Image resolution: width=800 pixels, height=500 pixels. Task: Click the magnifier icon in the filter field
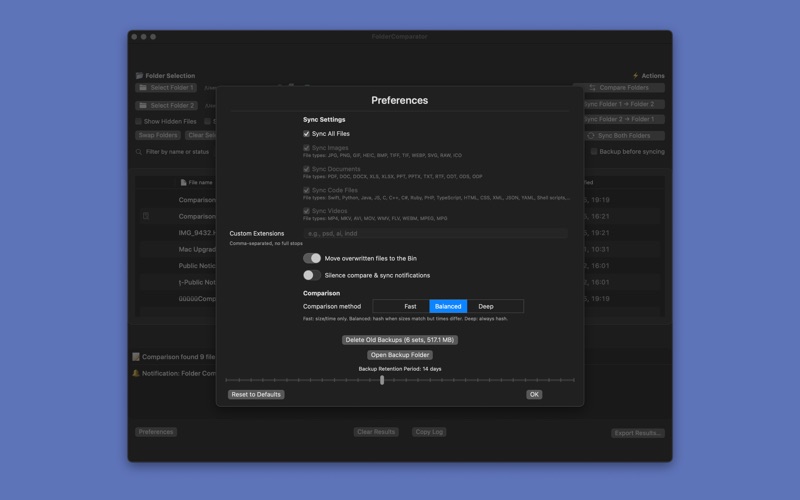pos(139,152)
